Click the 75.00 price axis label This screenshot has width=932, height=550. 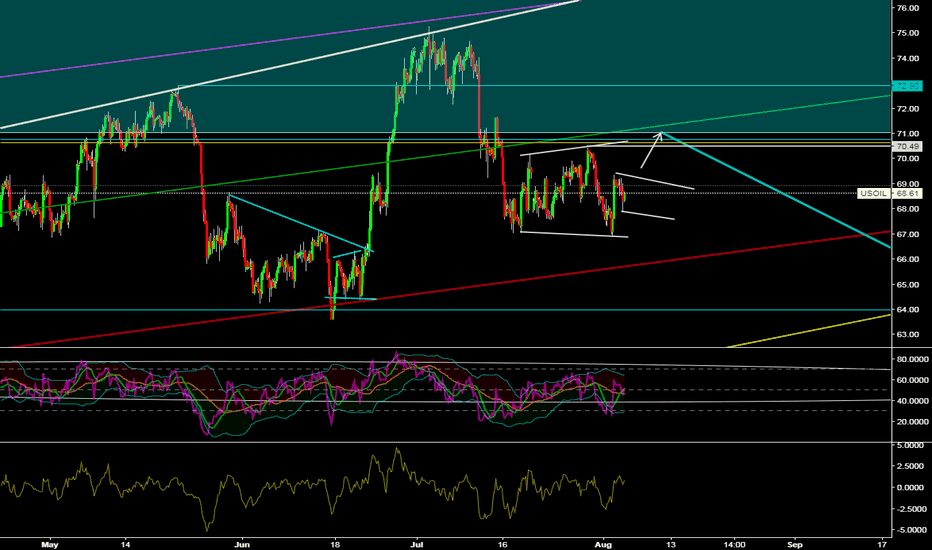908,33
